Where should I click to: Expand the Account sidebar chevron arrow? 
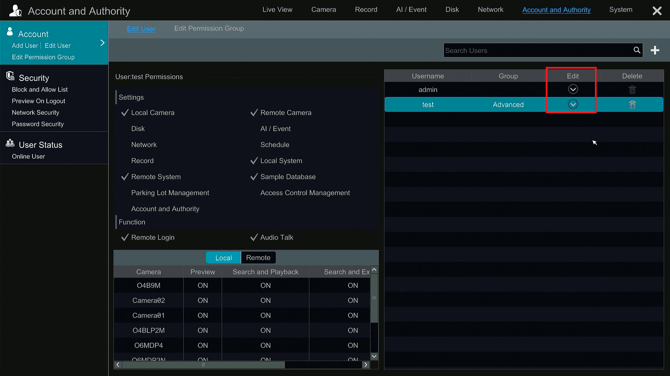pyautogui.click(x=102, y=43)
